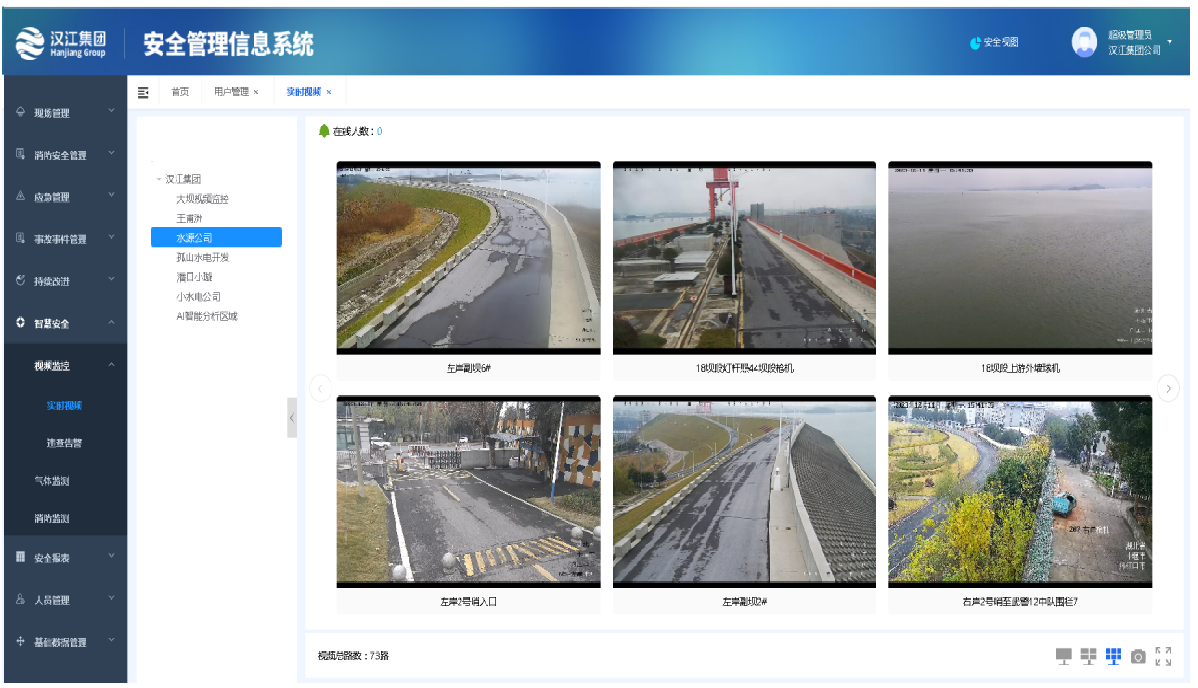The width and height of the screenshot is (1198, 688).
Task: Close the 用户管理 tab
Action: (x=256, y=92)
